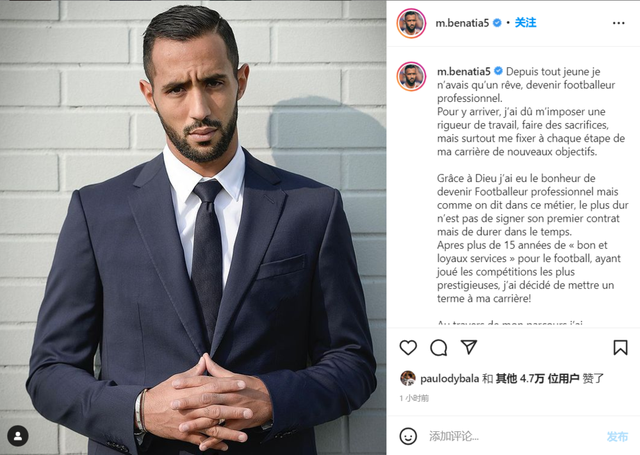The width and height of the screenshot is (640, 455).
Task: Like the post with the heart icon
Action: (x=408, y=348)
